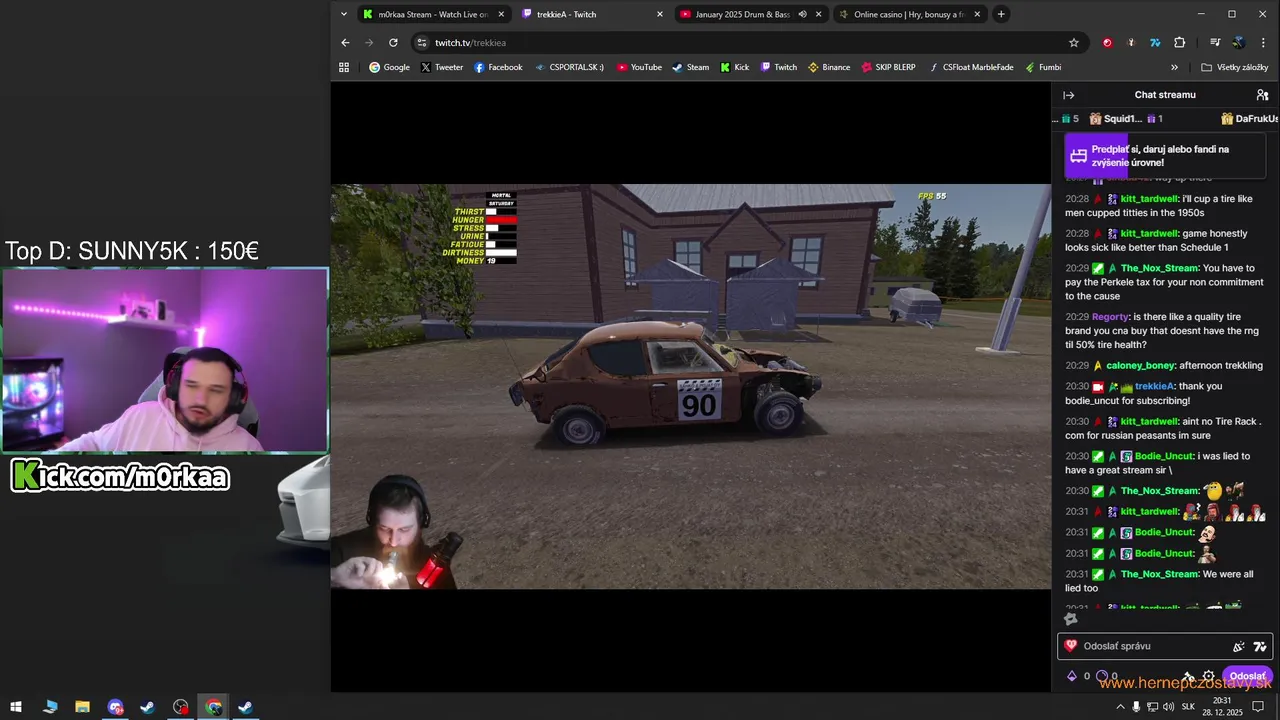
Task: Open the SKIP BLERP bookmark
Action: 888,67
